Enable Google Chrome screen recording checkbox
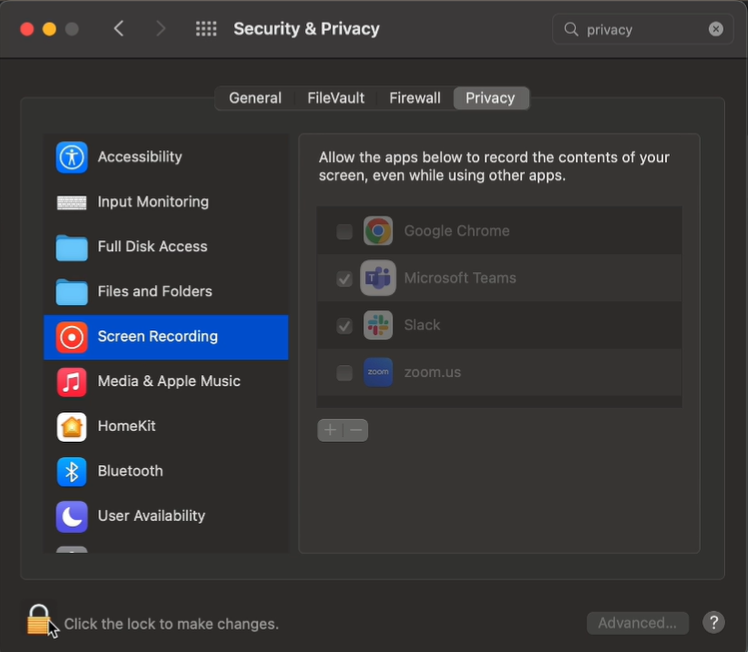 tap(345, 232)
